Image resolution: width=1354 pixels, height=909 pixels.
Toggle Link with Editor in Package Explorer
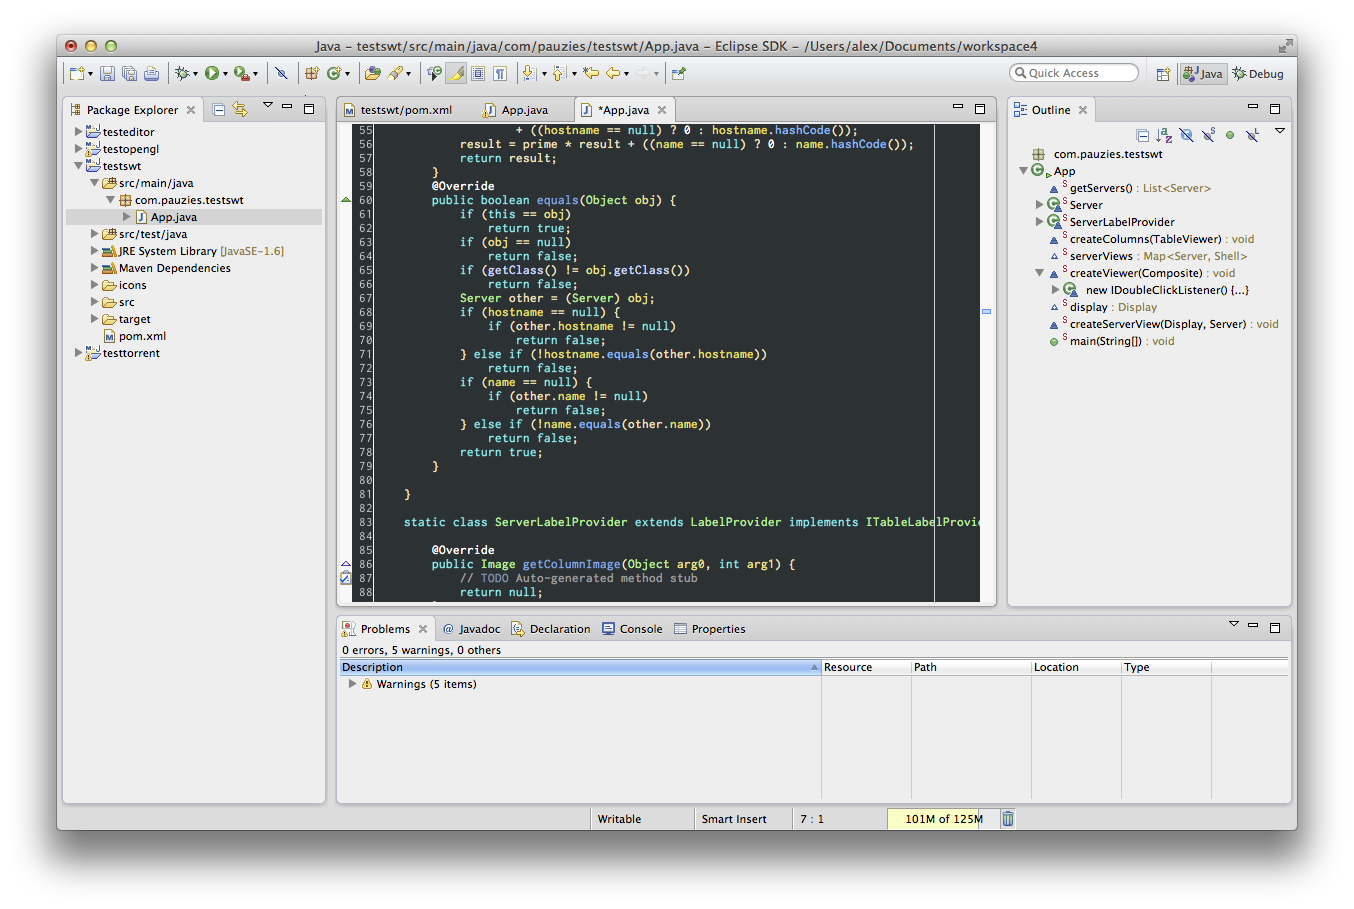[x=240, y=110]
